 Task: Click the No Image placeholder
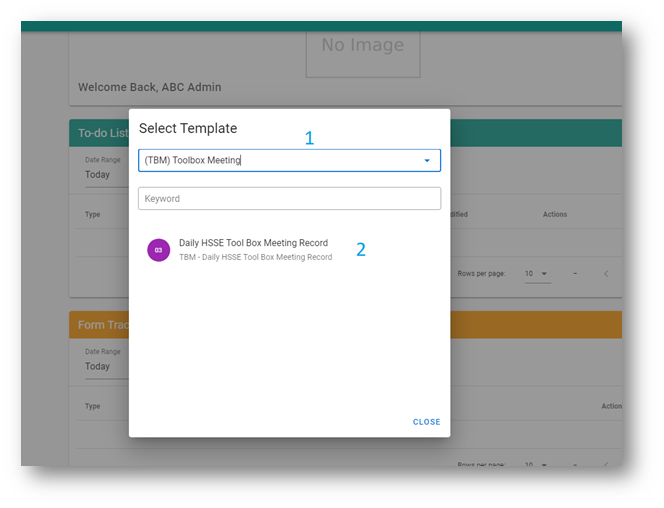[x=363, y=54]
